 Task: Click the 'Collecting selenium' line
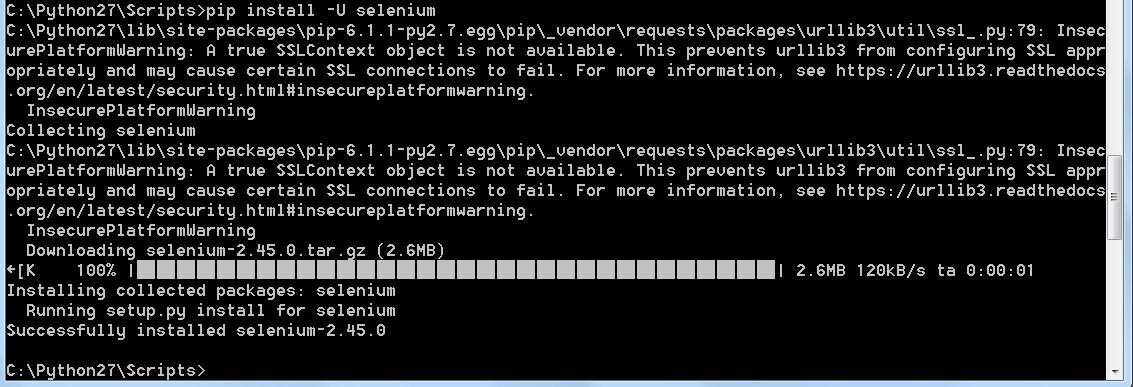[x=100, y=131]
